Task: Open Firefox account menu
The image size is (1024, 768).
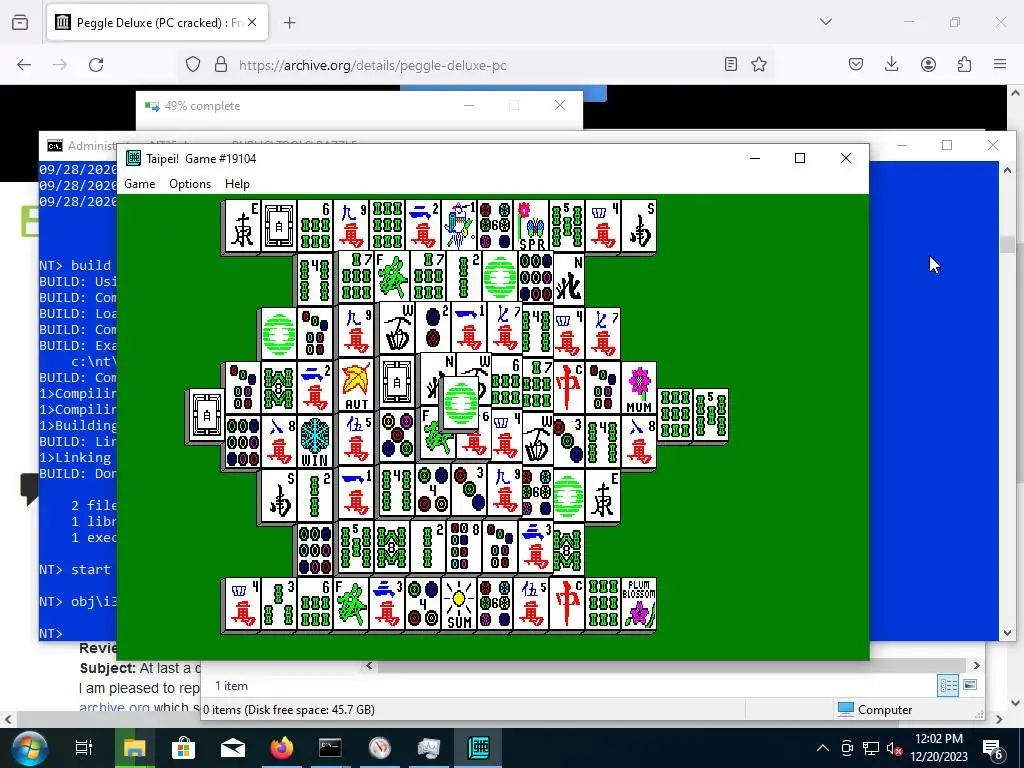Action: [928, 64]
